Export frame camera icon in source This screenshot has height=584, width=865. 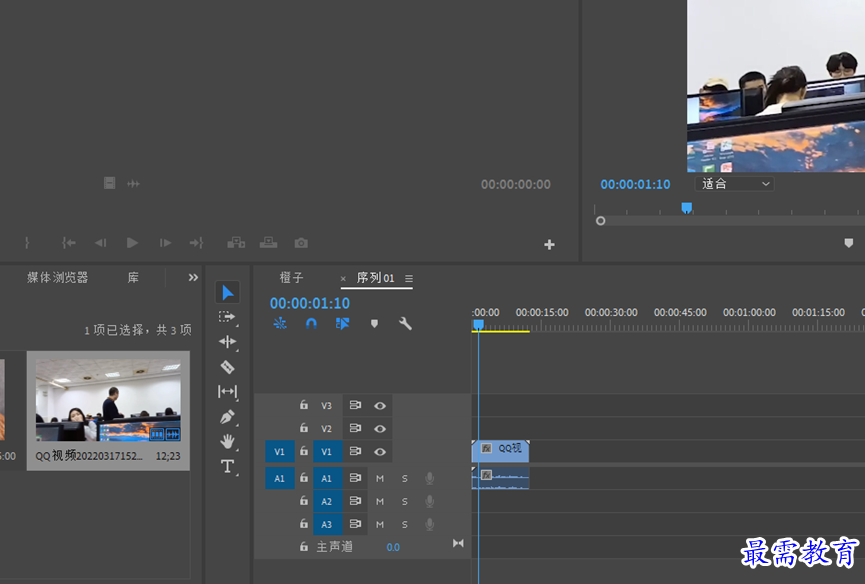(x=301, y=243)
